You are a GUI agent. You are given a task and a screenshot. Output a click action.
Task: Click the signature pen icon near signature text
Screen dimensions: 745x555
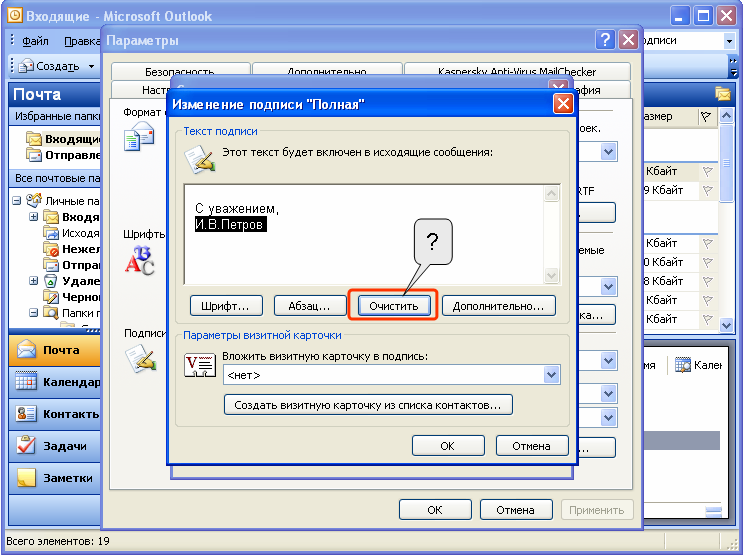200,160
